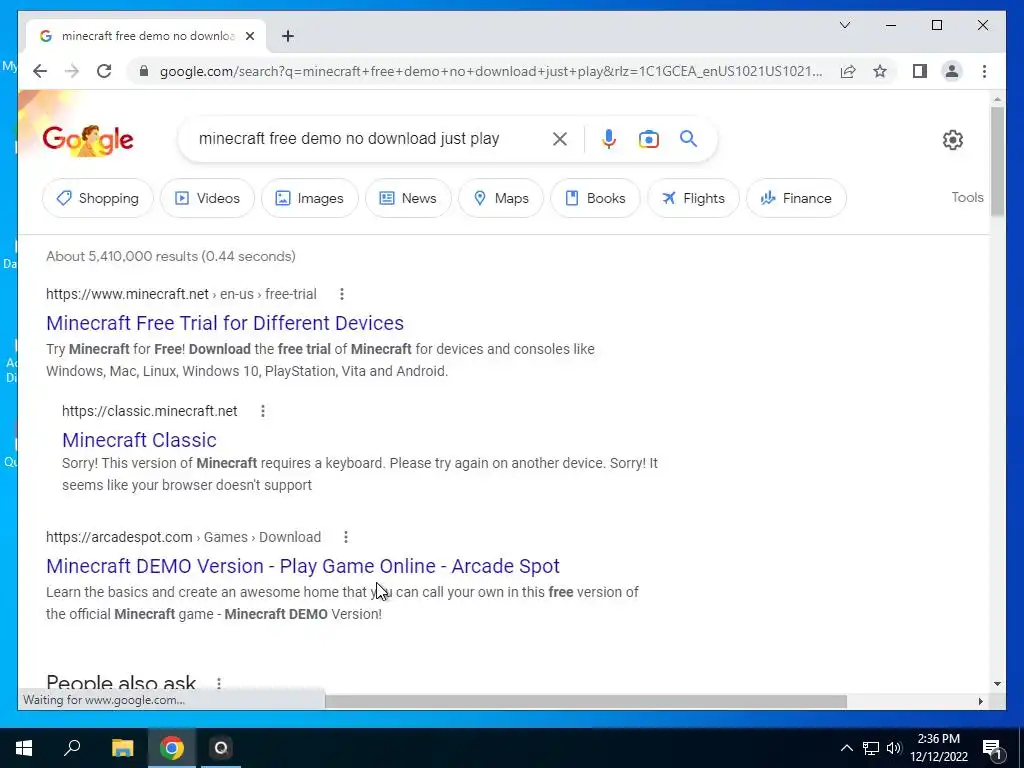
Task: Click the browser forward arrow
Action: point(72,71)
